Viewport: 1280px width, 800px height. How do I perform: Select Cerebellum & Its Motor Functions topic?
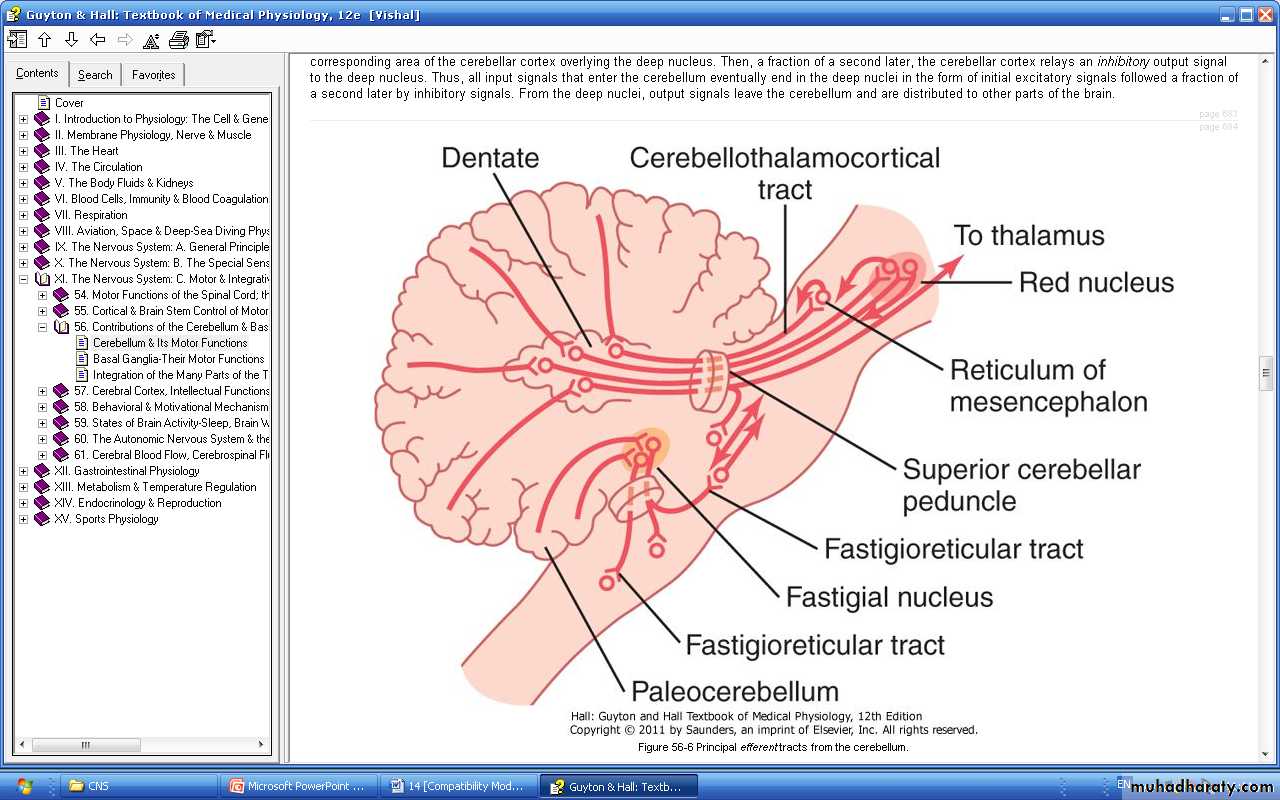170,343
